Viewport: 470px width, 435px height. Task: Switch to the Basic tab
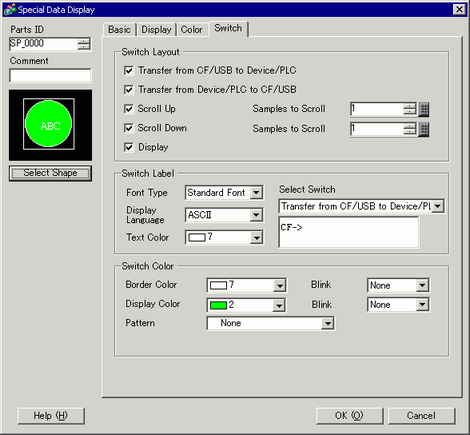click(119, 30)
